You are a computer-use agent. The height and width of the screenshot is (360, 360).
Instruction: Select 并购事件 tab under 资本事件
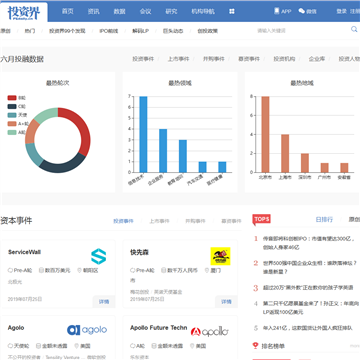(x=195, y=221)
